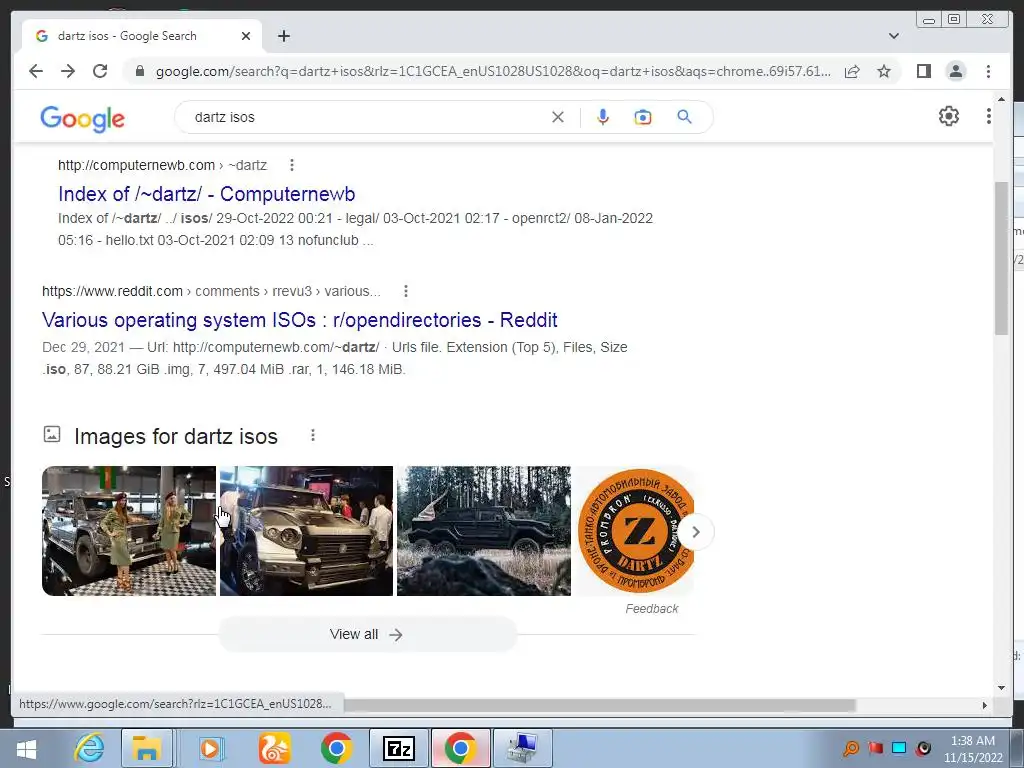Open third image of black truck in forest
This screenshot has height=768, width=1024.
[x=484, y=530]
